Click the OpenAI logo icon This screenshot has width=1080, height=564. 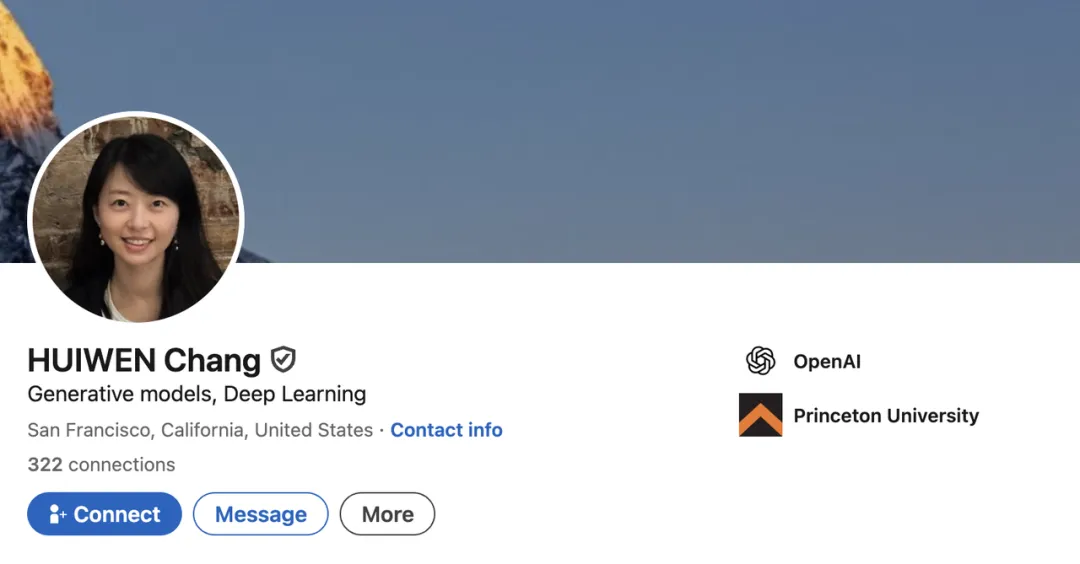point(761,361)
